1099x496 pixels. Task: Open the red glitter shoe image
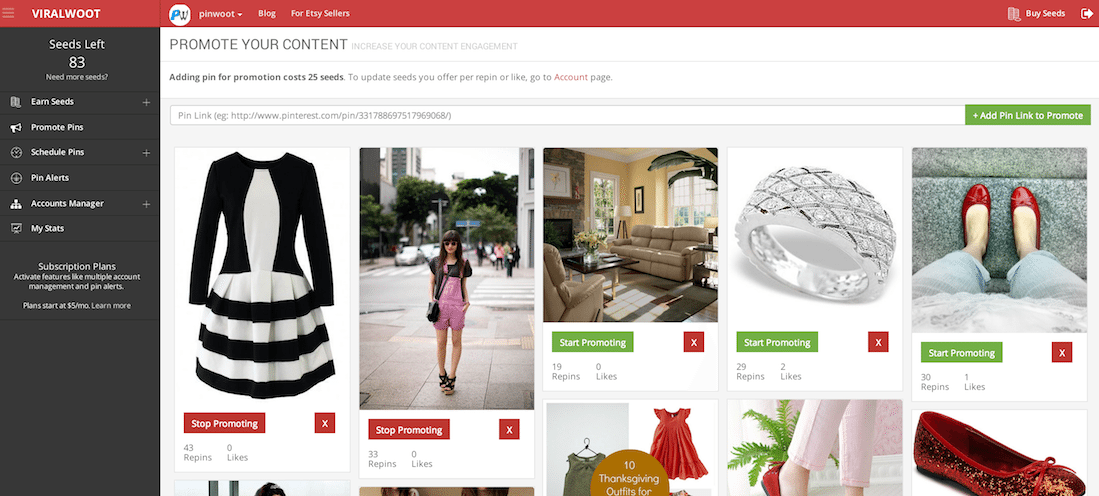(999, 453)
